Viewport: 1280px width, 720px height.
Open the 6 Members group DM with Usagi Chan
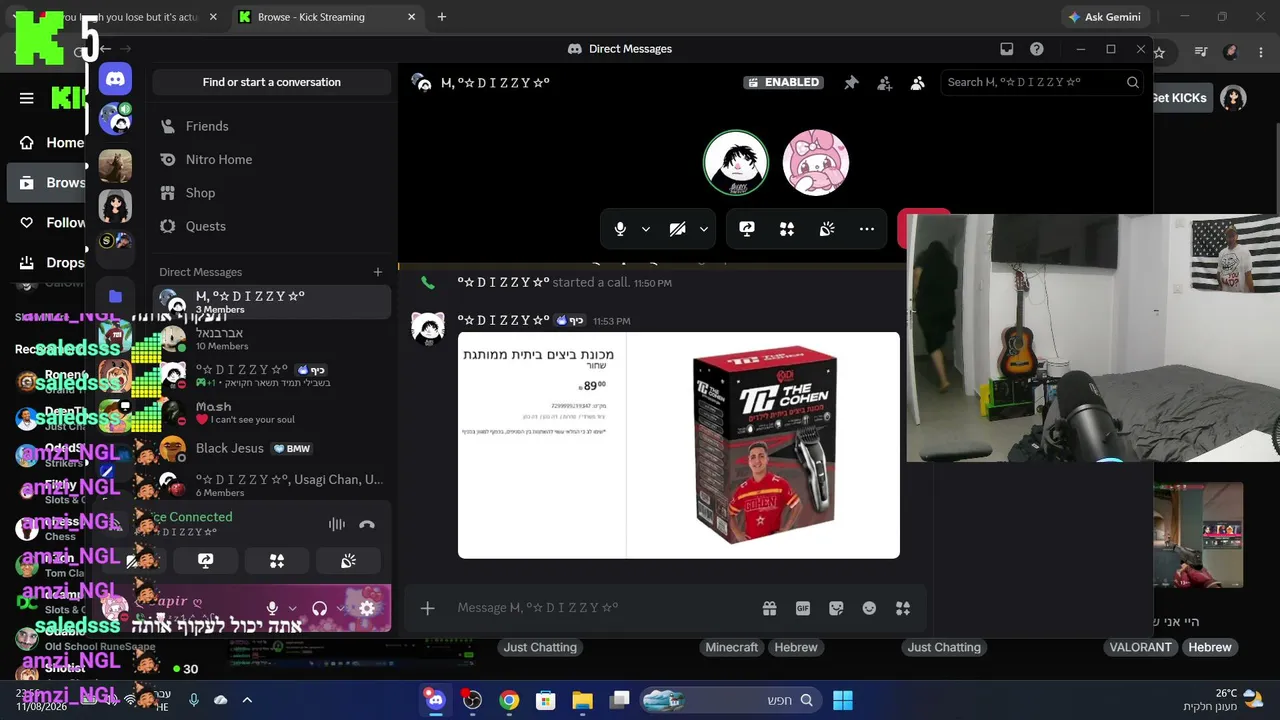(x=272, y=485)
